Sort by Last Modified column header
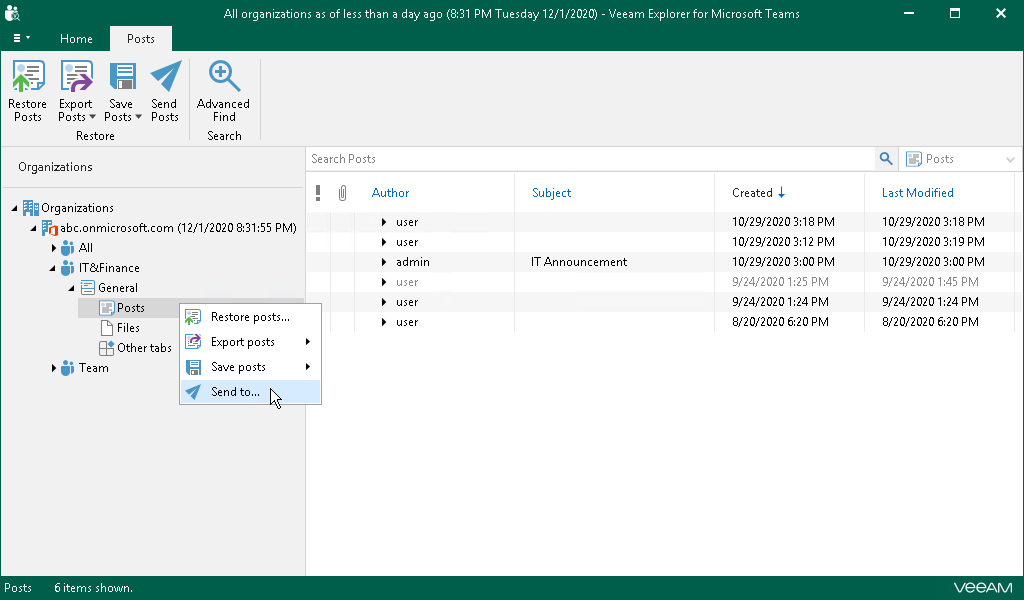1024x600 pixels. click(x=917, y=193)
